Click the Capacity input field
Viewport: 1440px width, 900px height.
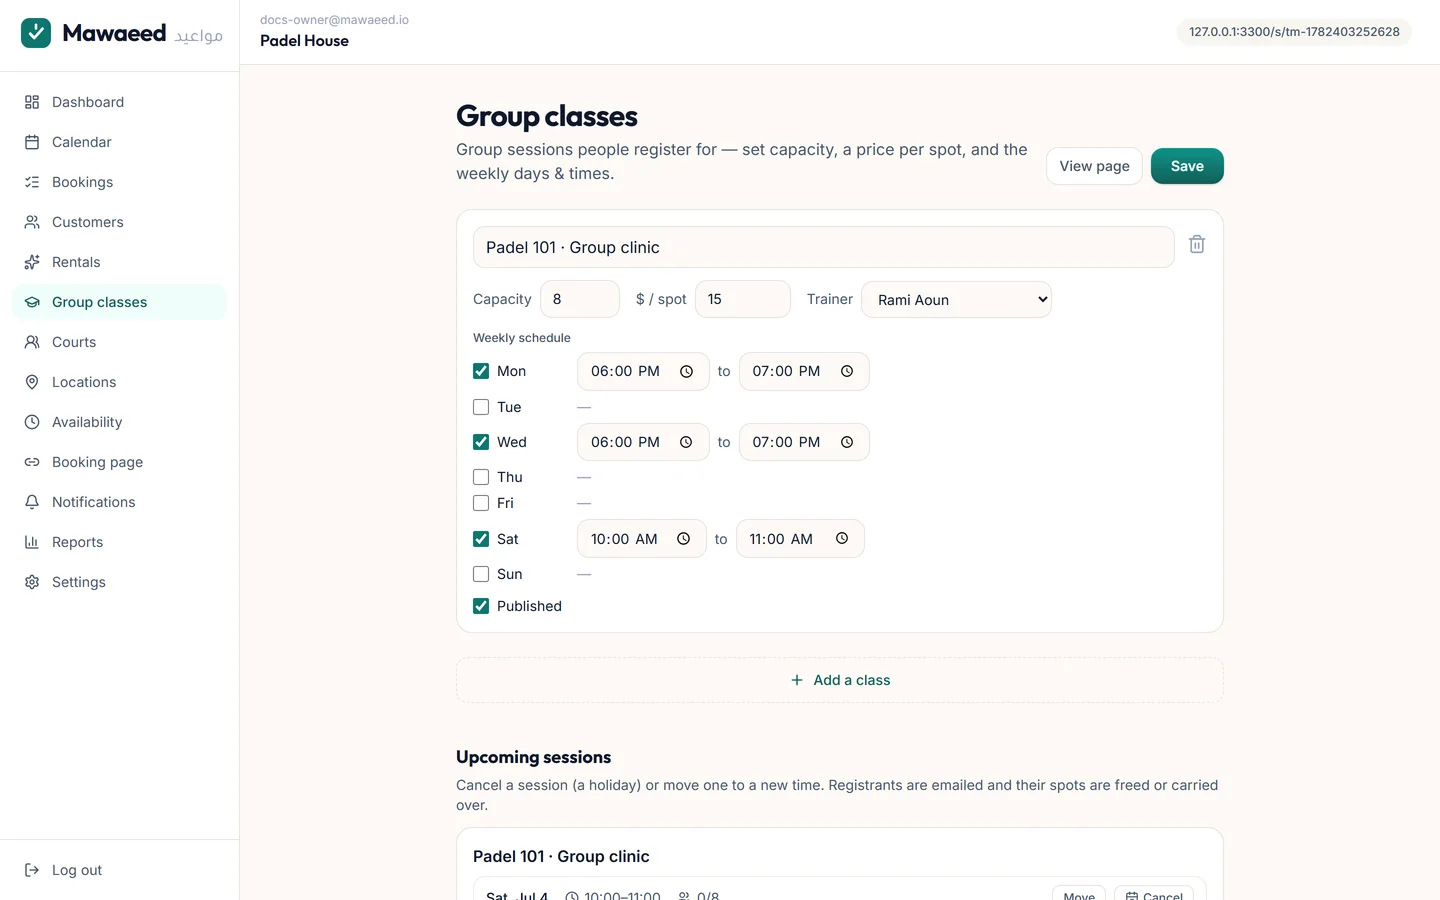click(x=580, y=299)
